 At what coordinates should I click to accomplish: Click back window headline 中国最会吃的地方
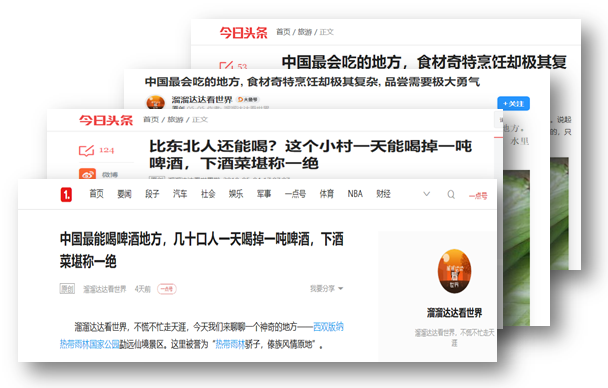coord(424,62)
